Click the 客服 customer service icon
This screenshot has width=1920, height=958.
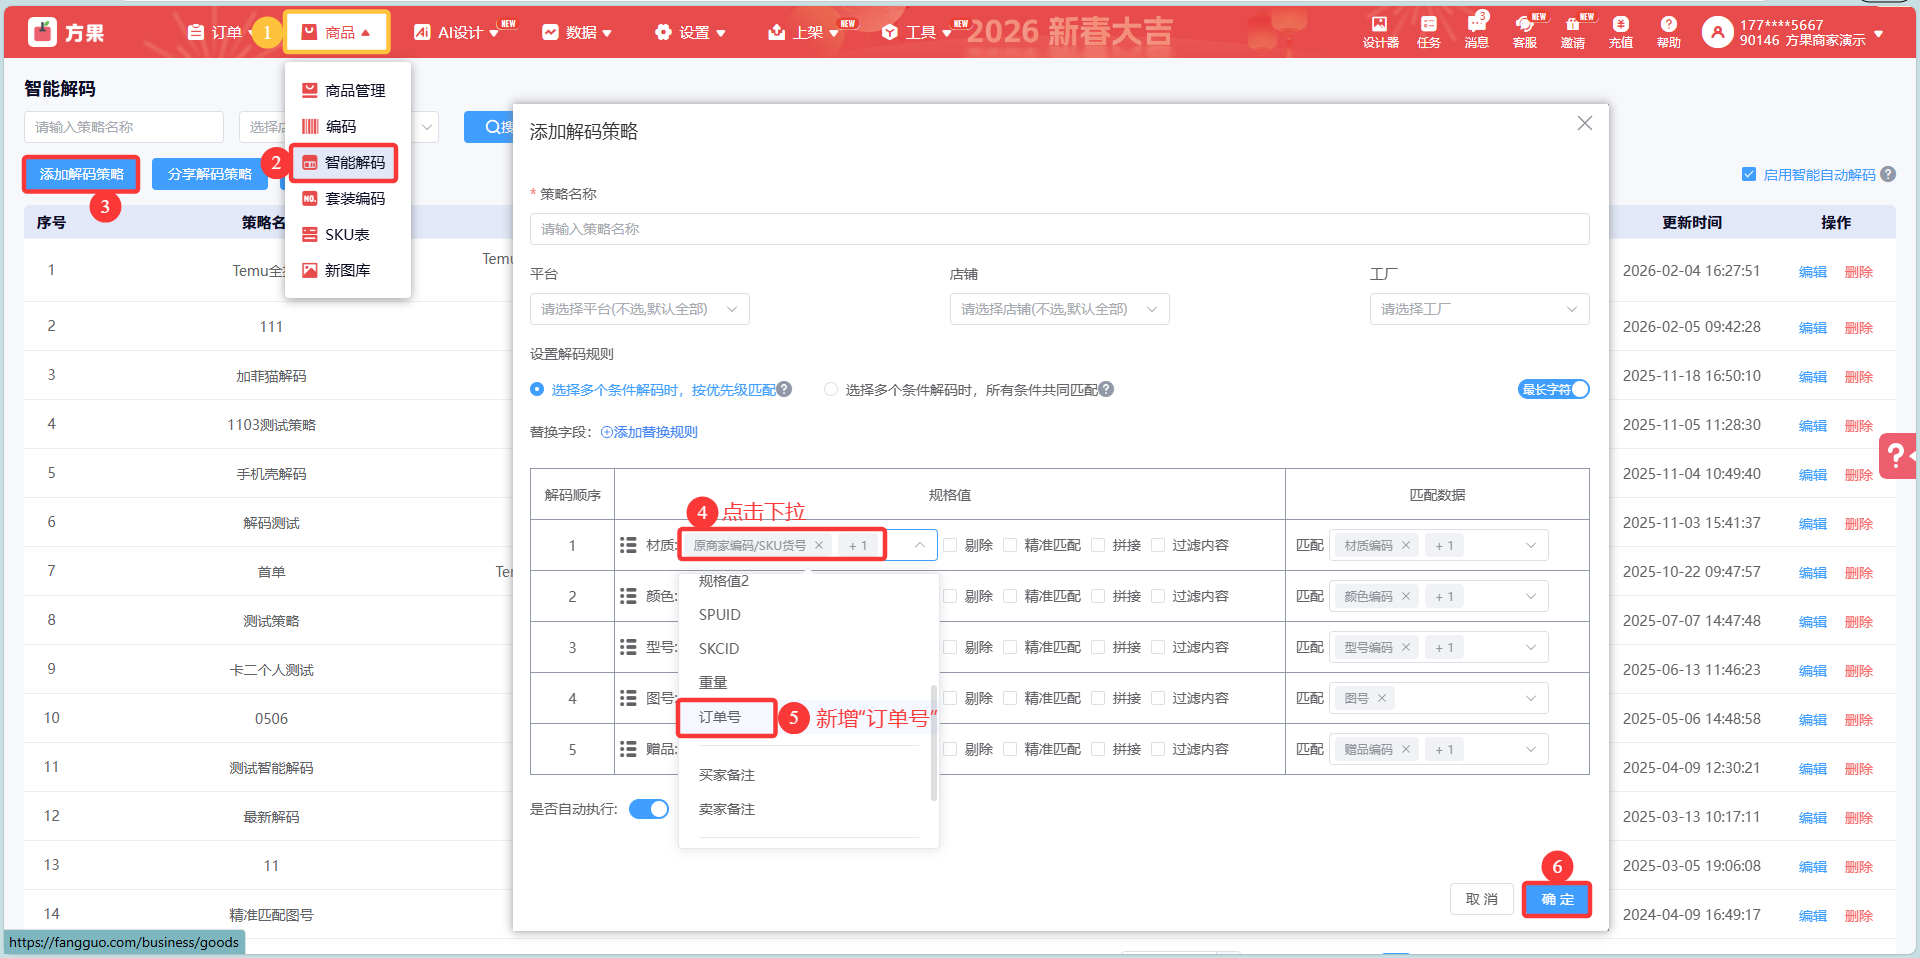1524,32
